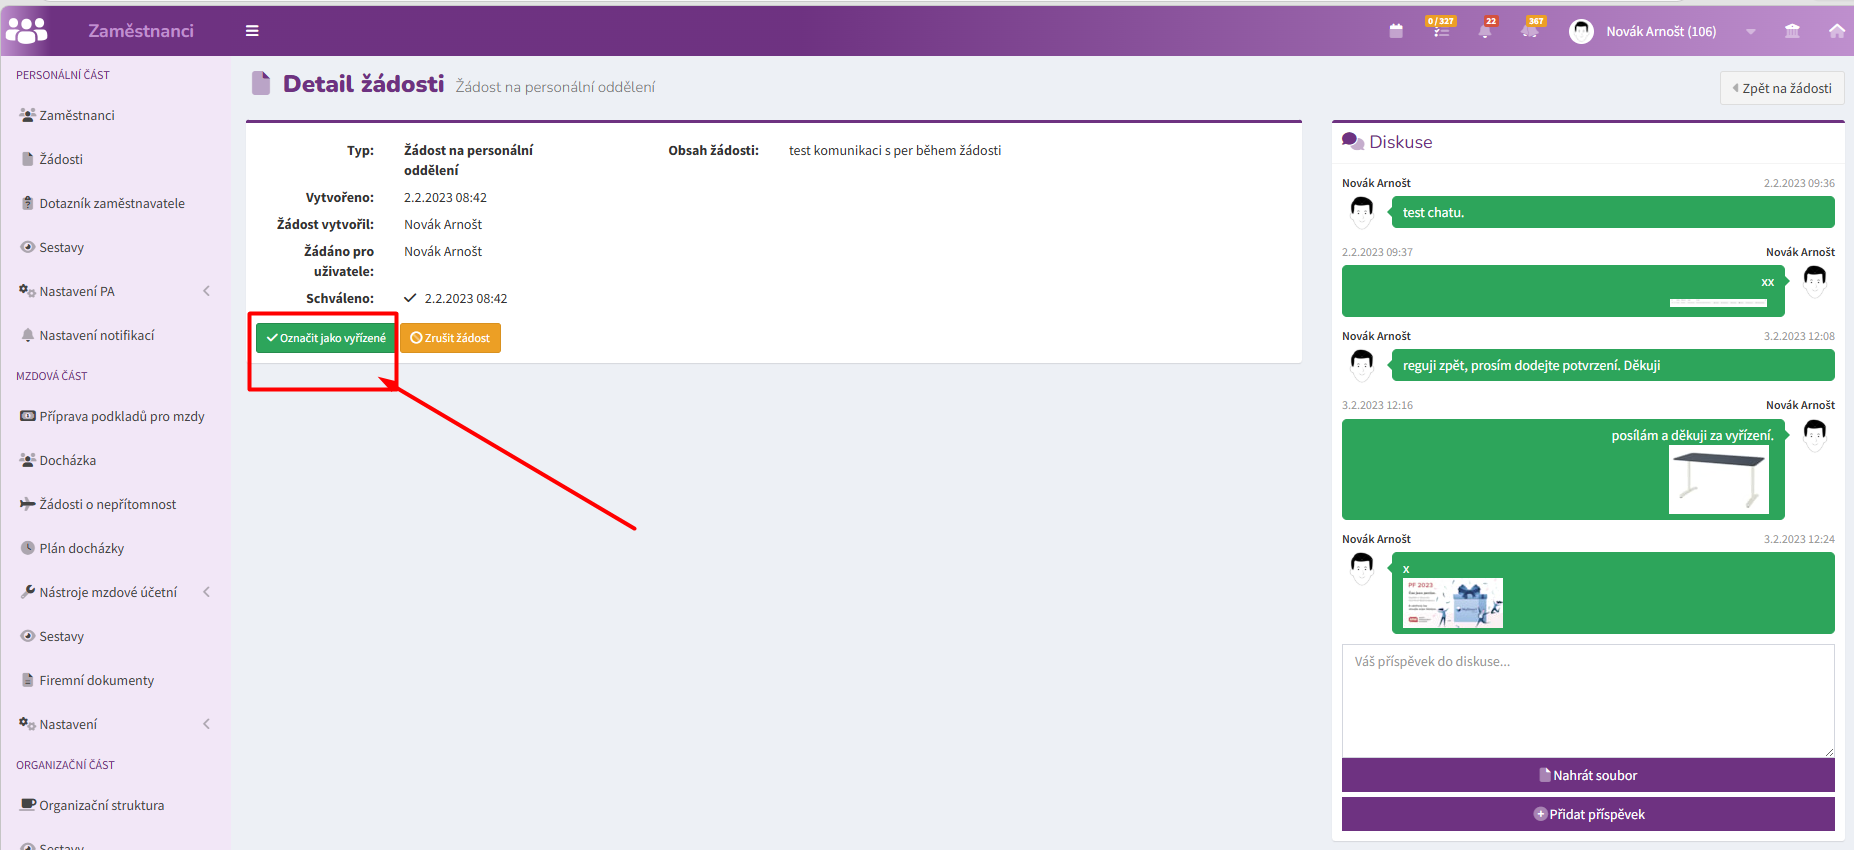Open the small attachment under the xx message
This screenshot has height=850, width=1854.
click(1718, 302)
